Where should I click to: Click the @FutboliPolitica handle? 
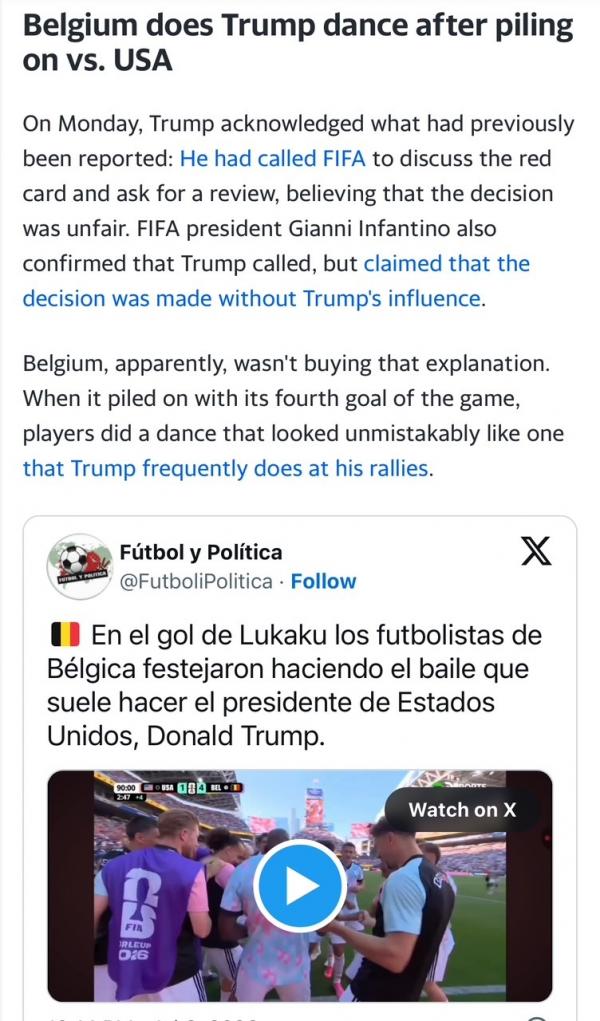pyautogui.click(x=195, y=581)
